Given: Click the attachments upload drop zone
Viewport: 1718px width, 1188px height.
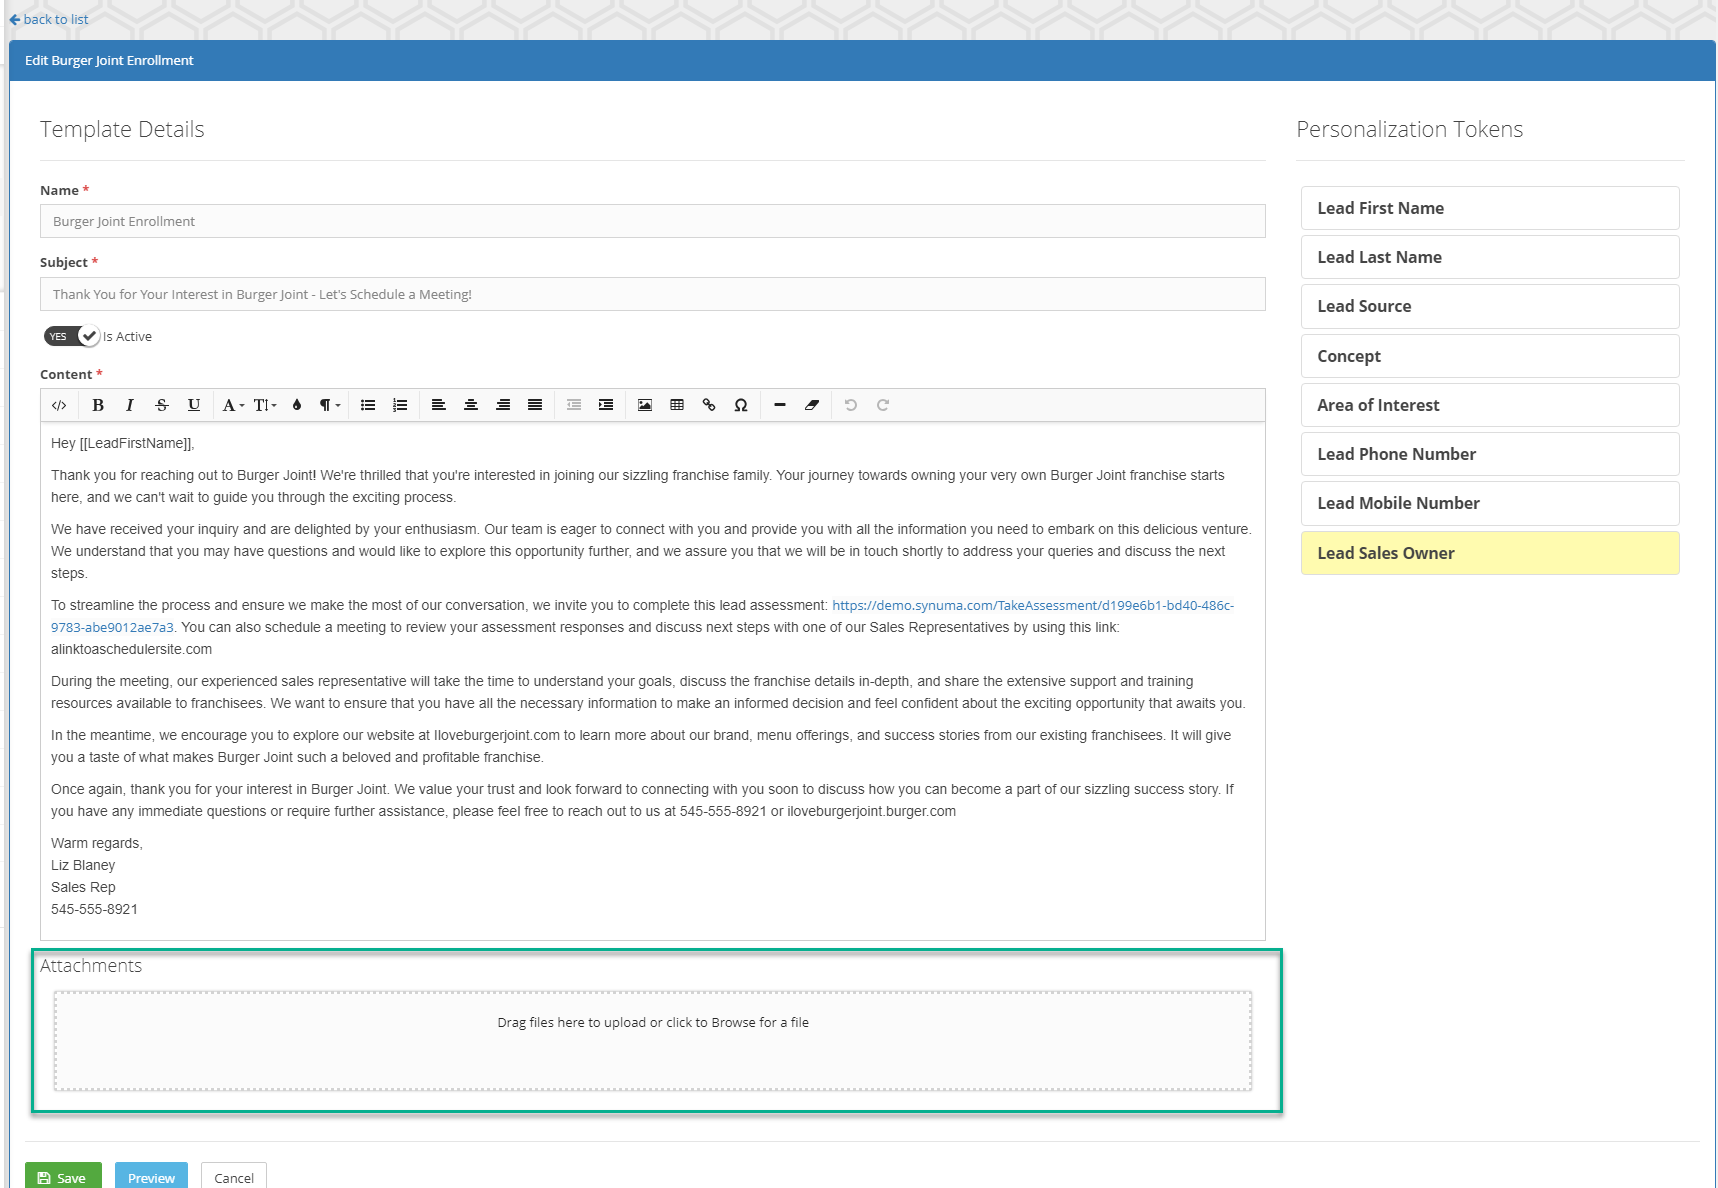Looking at the screenshot, I should [x=653, y=1041].
